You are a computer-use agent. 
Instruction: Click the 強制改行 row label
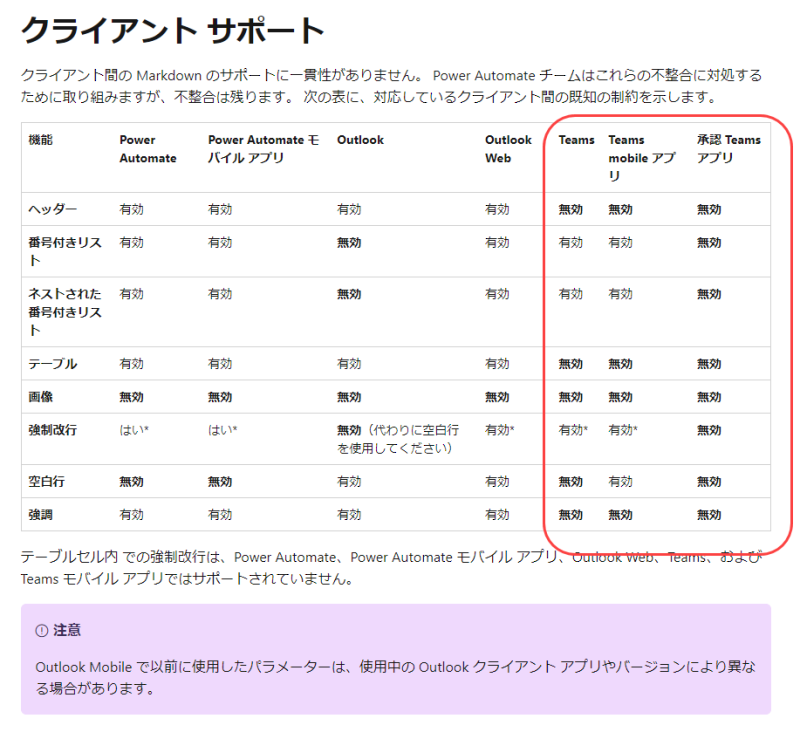[53, 430]
